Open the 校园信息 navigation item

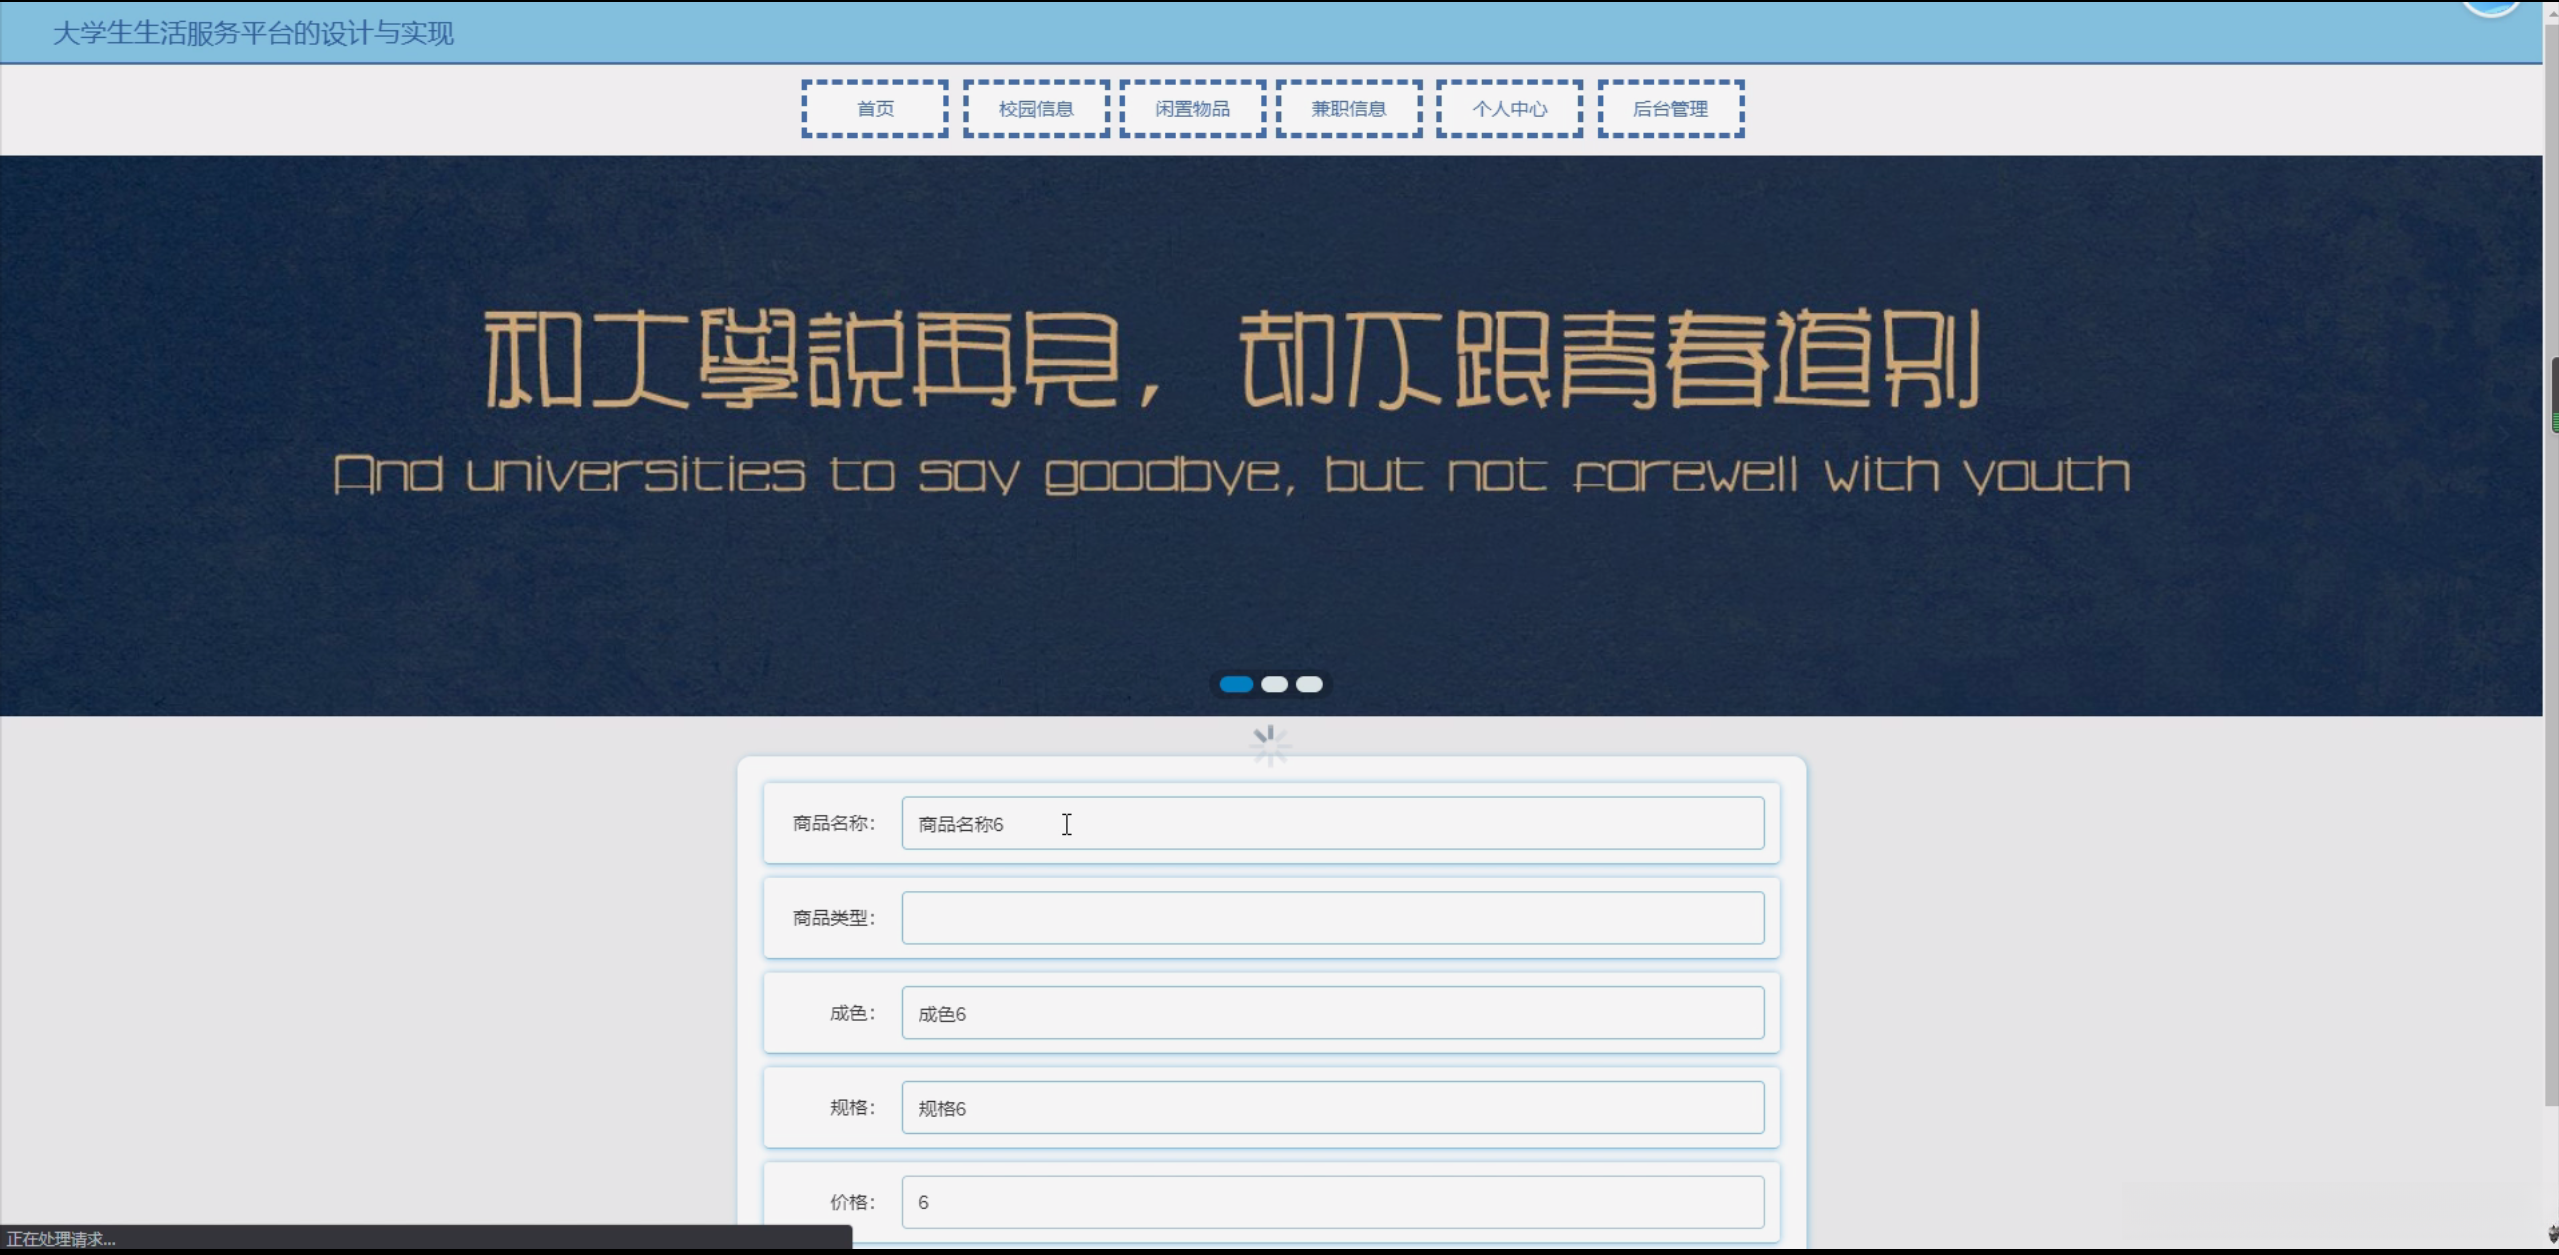coord(1036,108)
